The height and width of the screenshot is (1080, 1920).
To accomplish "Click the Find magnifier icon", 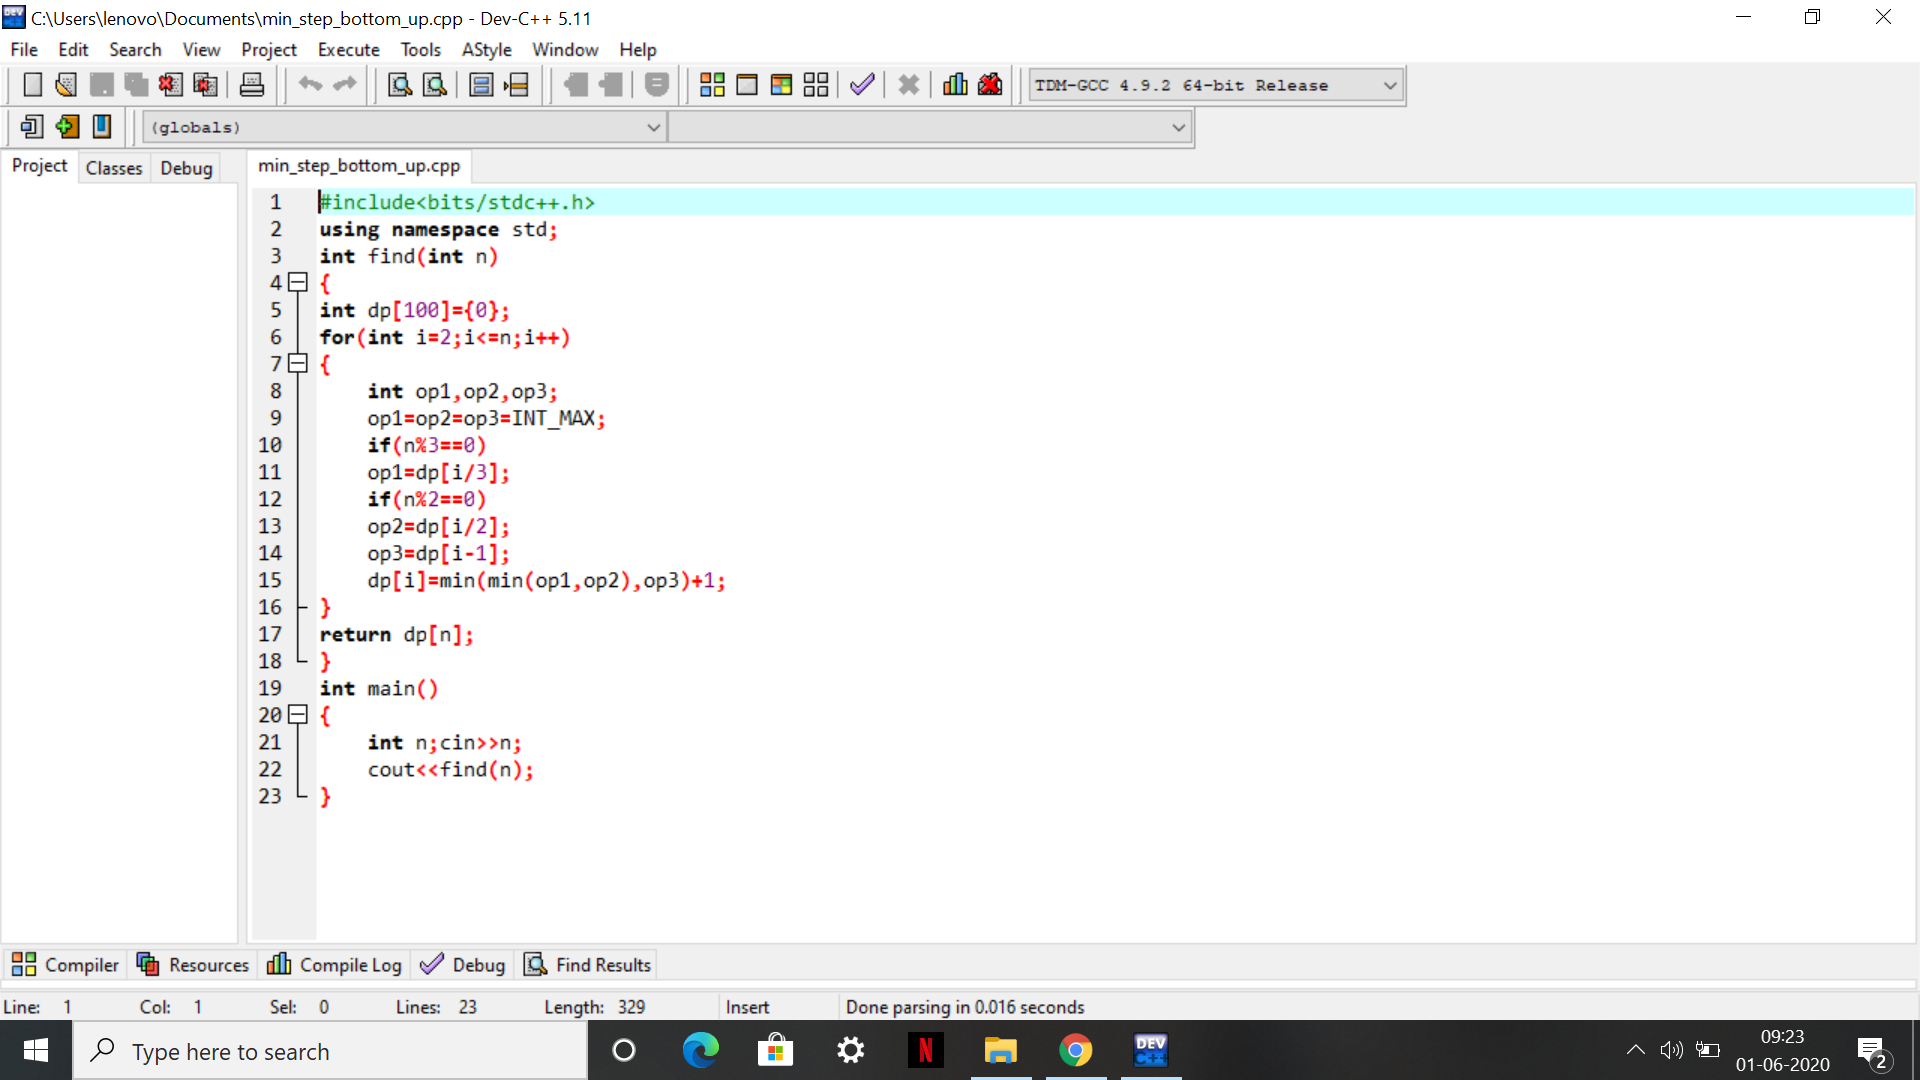I will 400,85.
